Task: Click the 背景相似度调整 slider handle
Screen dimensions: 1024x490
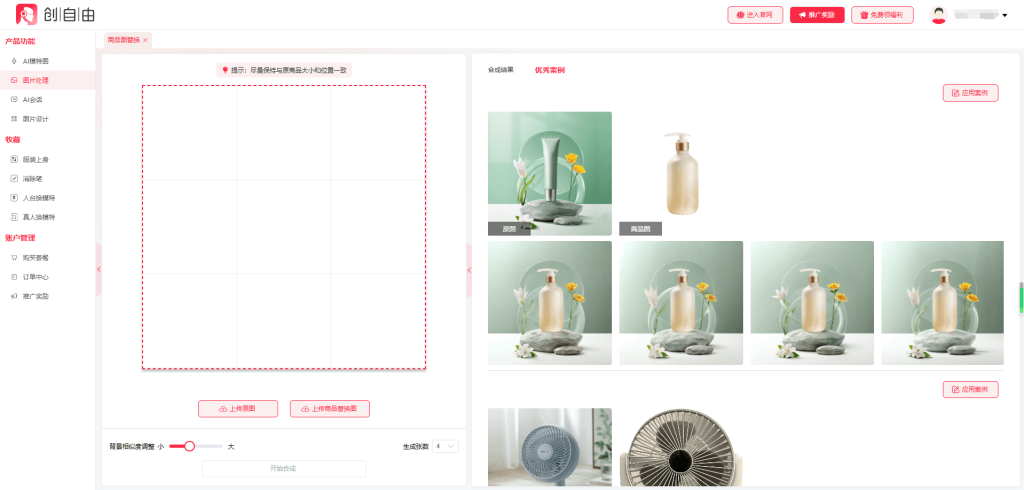Action: pos(189,446)
